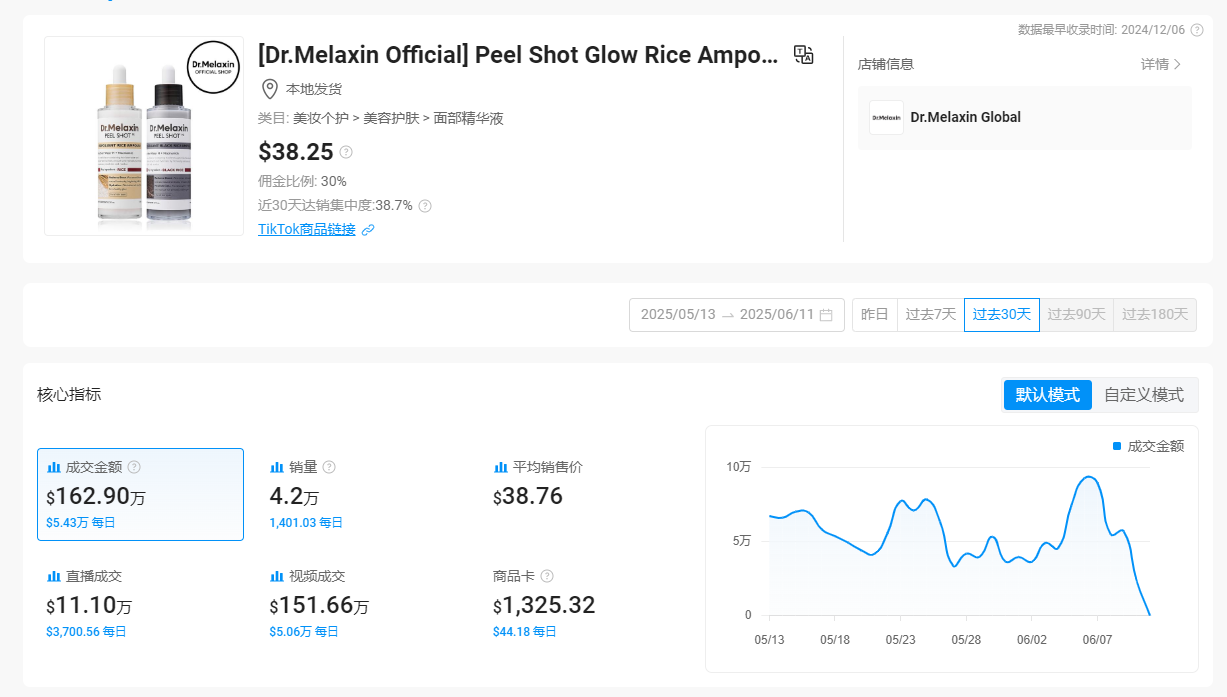
Task: Switch to 自定义模式 display mode
Action: tap(1143, 395)
